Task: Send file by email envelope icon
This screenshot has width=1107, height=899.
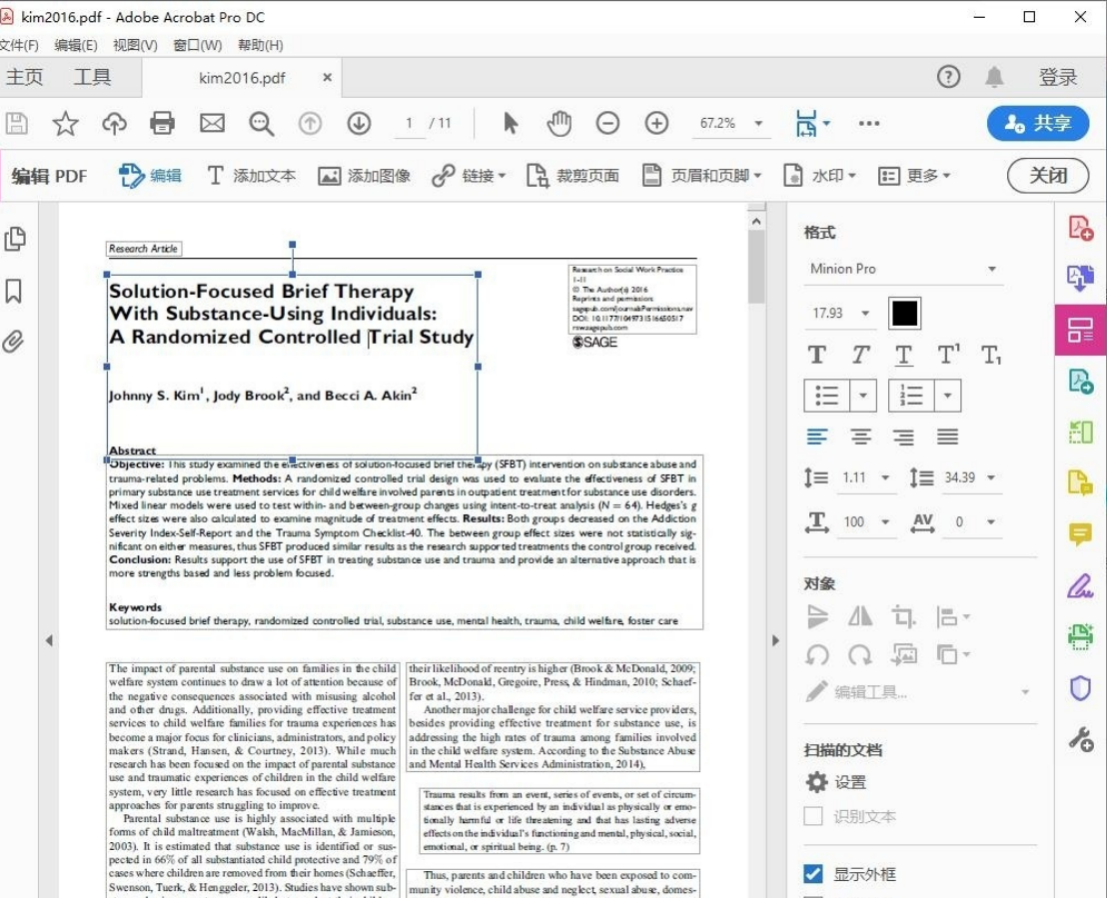Action: [x=212, y=124]
